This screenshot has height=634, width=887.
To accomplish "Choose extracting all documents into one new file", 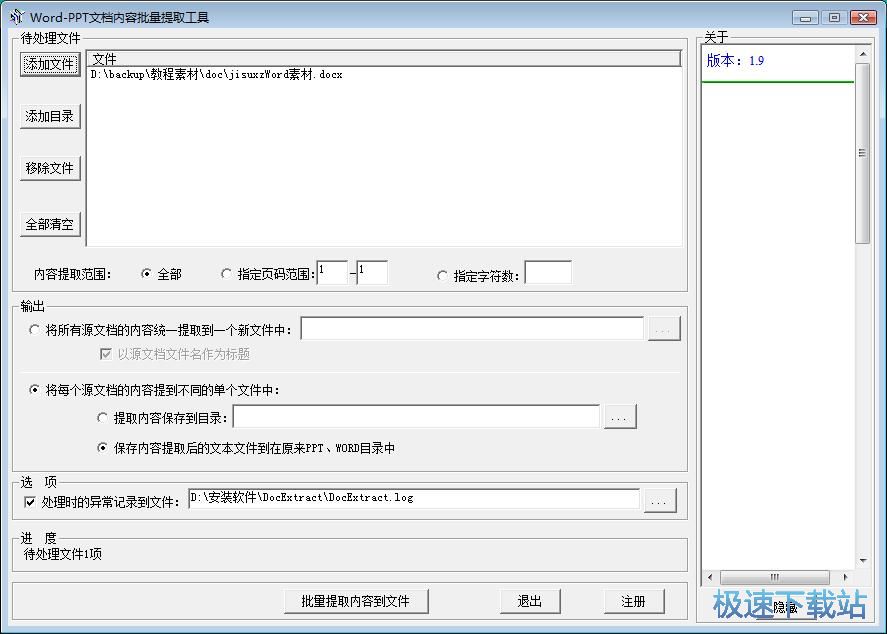I will point(34,328).
